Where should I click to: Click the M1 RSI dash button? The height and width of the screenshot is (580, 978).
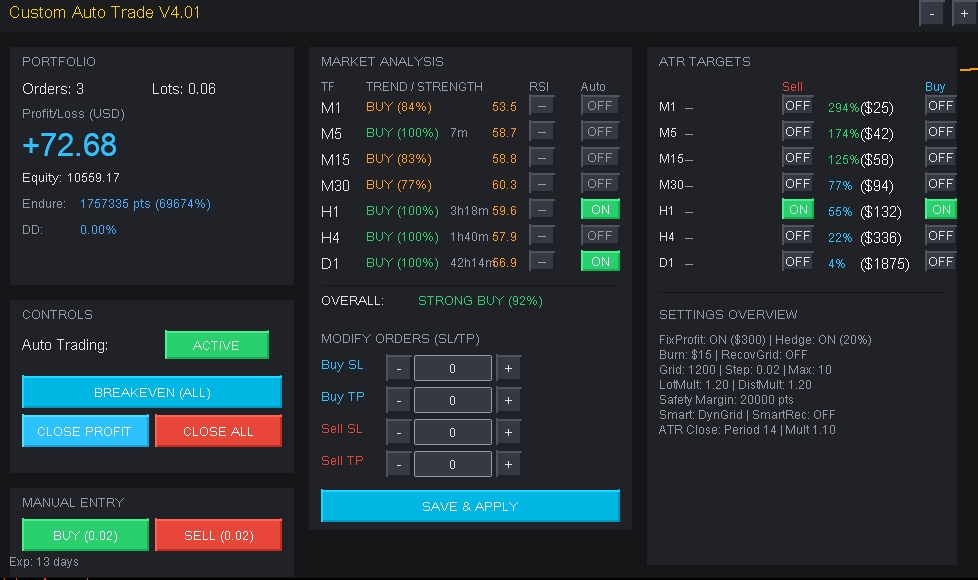coord(541,106)
